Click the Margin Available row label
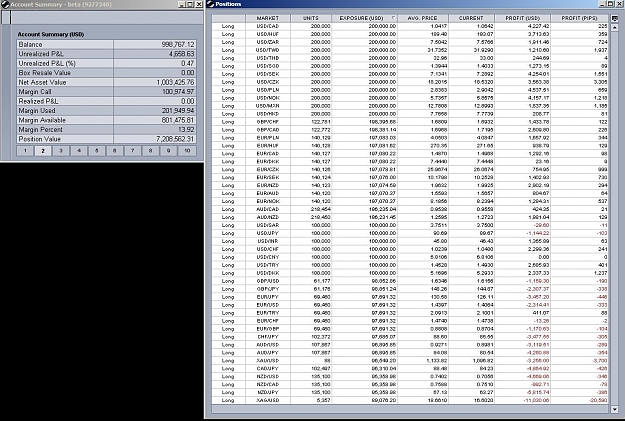The height and width of the screenshot is (421, 625). [42, 120]
